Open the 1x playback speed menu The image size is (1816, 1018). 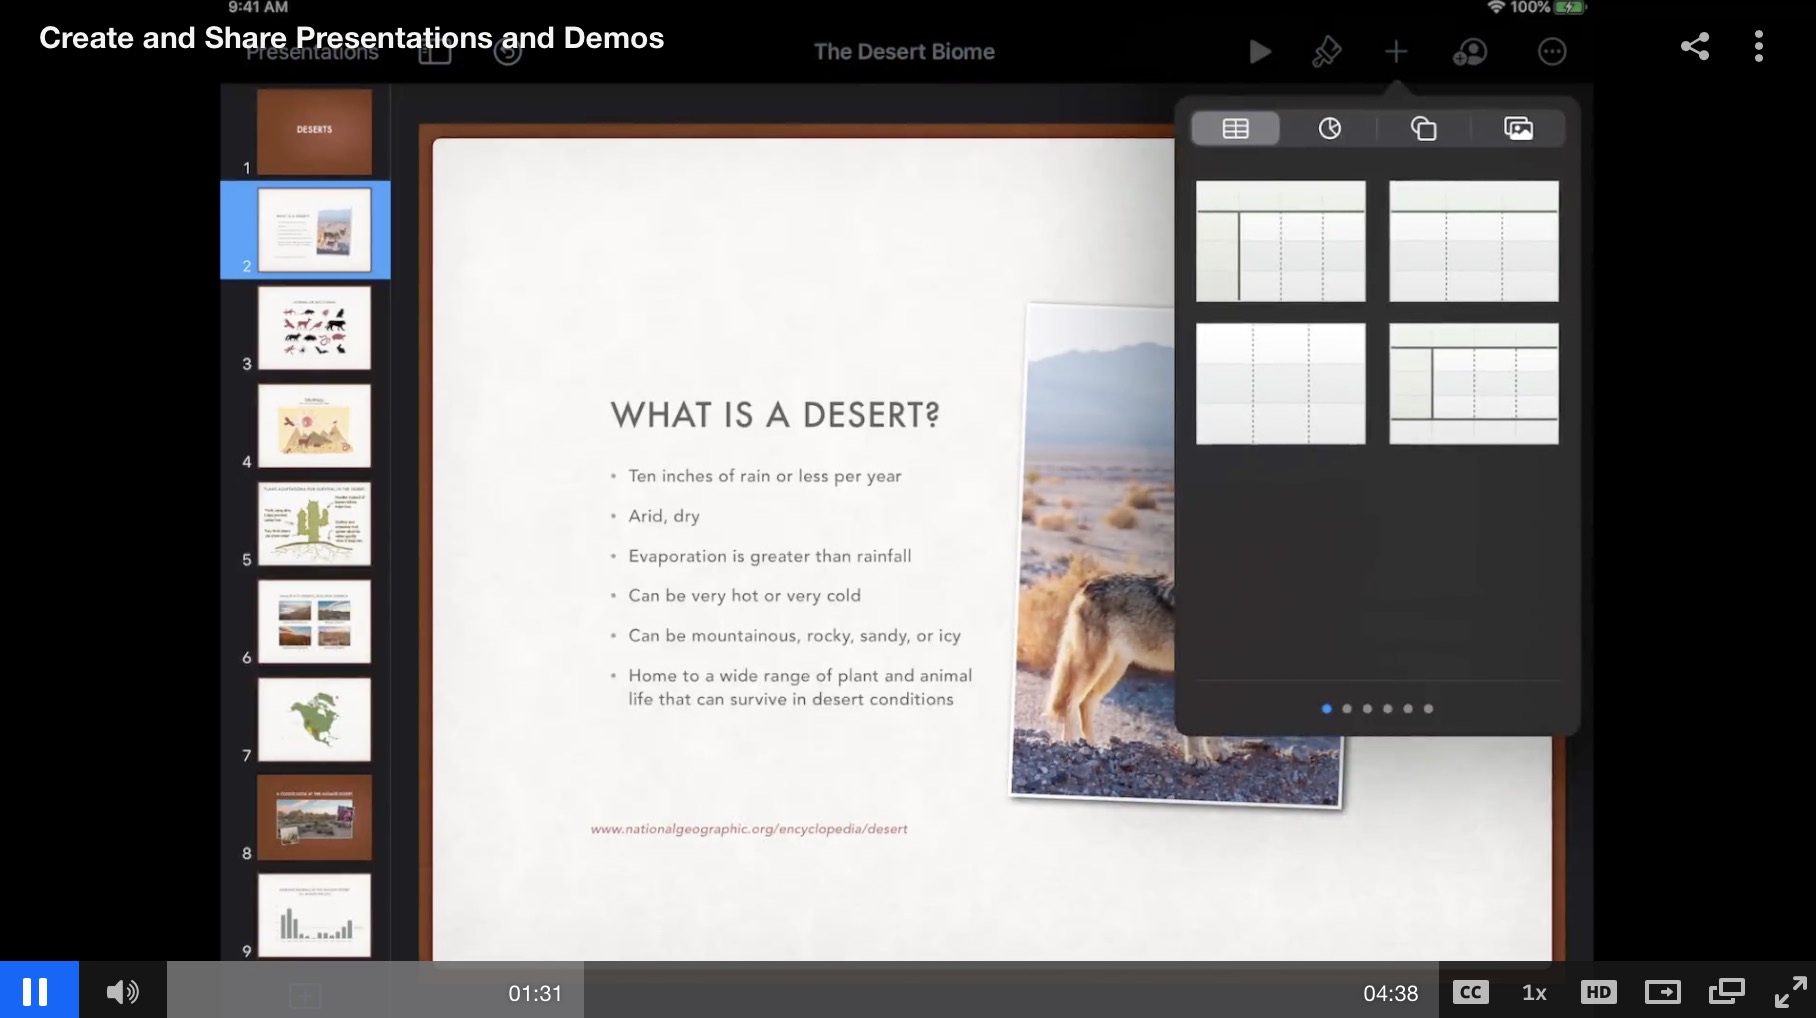point(1534,992)
